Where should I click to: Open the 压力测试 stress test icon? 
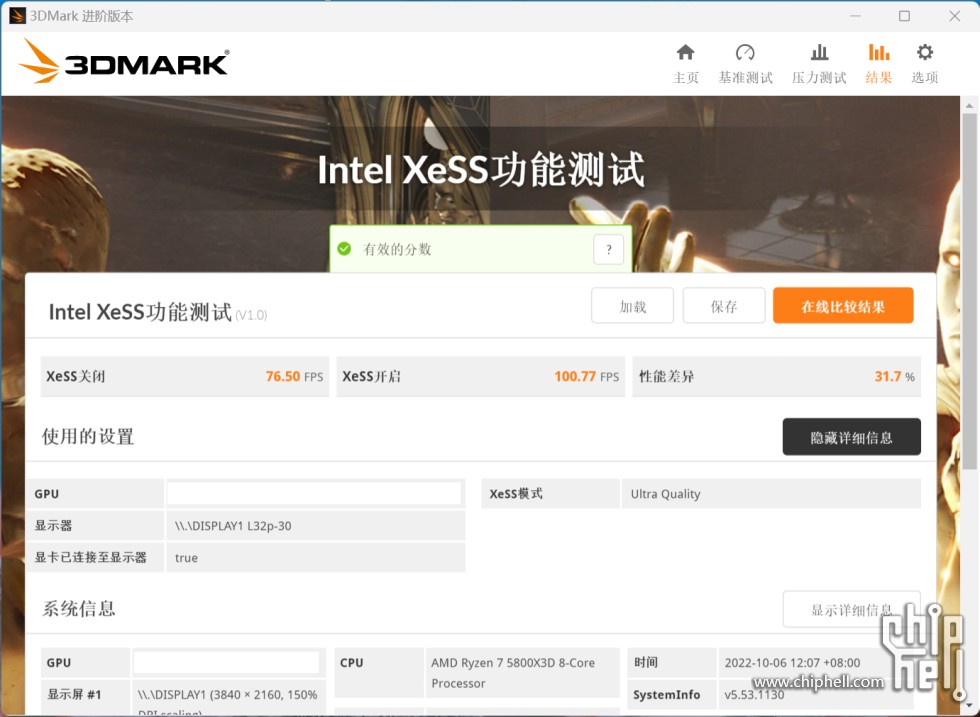[x=819, y=52]
